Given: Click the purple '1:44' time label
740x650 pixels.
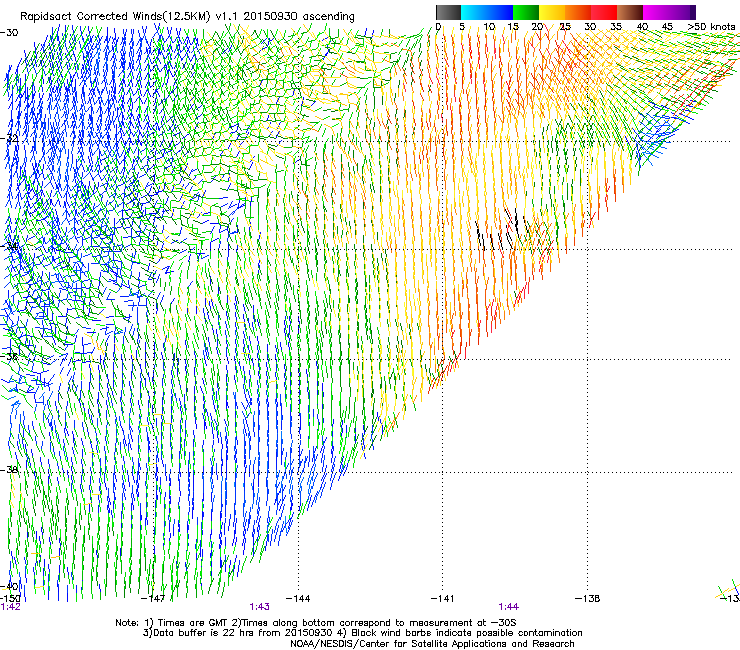Looking at the screenshot, I should 508,607.
